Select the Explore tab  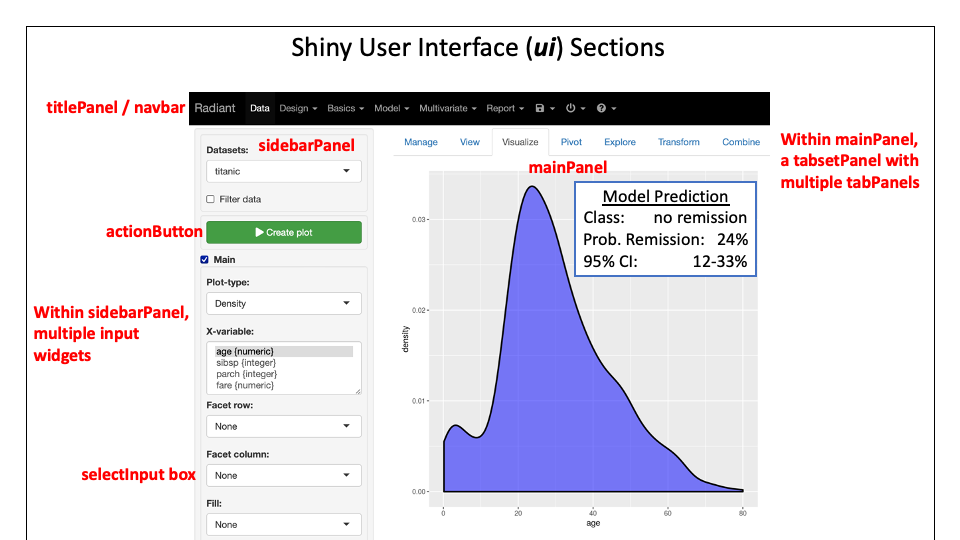[x=620, y=142]
